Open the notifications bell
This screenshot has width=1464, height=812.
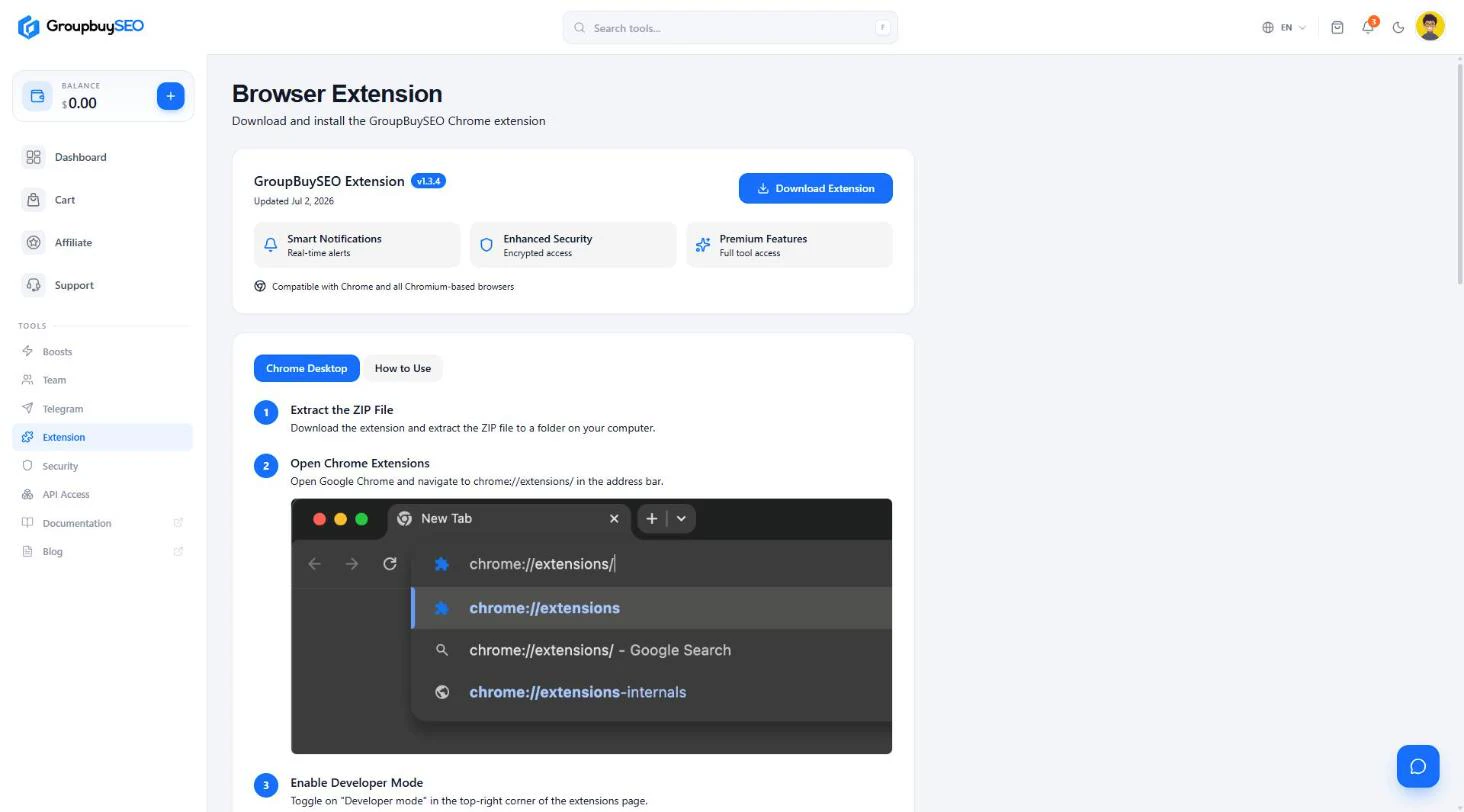[1368, 27]
